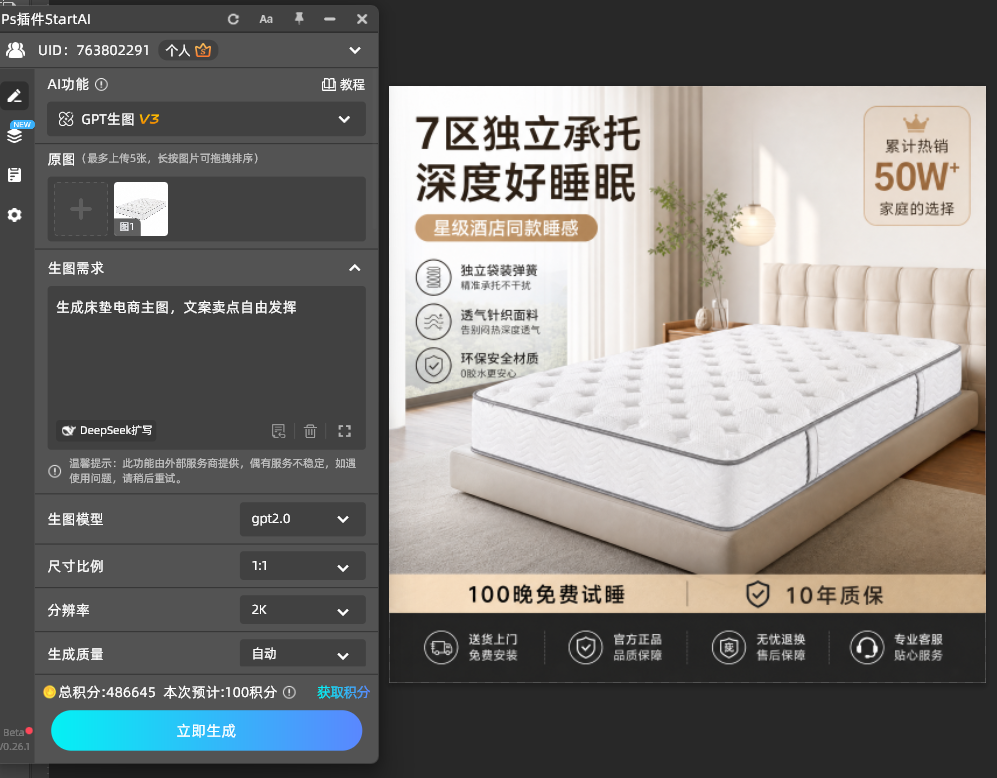This screenshot has width=997, height=778.
Task: Pin the StartAI panel with the pushpin icon
Action: 299,19
